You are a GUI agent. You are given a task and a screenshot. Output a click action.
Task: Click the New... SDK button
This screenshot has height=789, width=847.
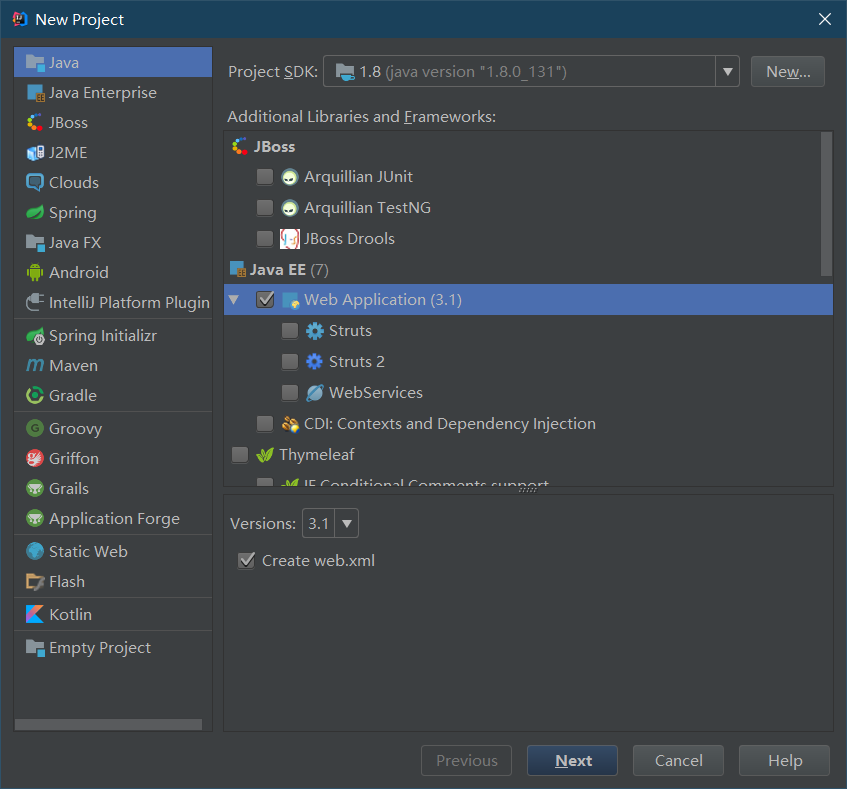click(x=788, y=71)
